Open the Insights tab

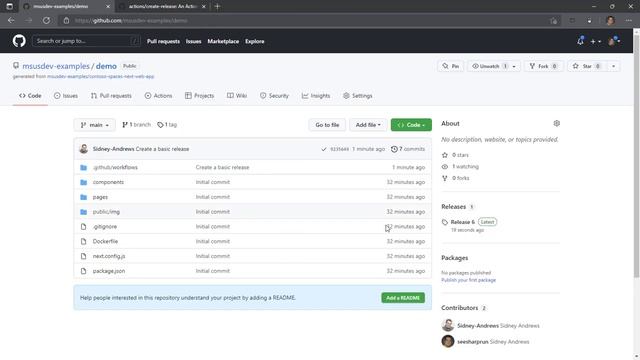pyautogui.click(x=316, y=96)
